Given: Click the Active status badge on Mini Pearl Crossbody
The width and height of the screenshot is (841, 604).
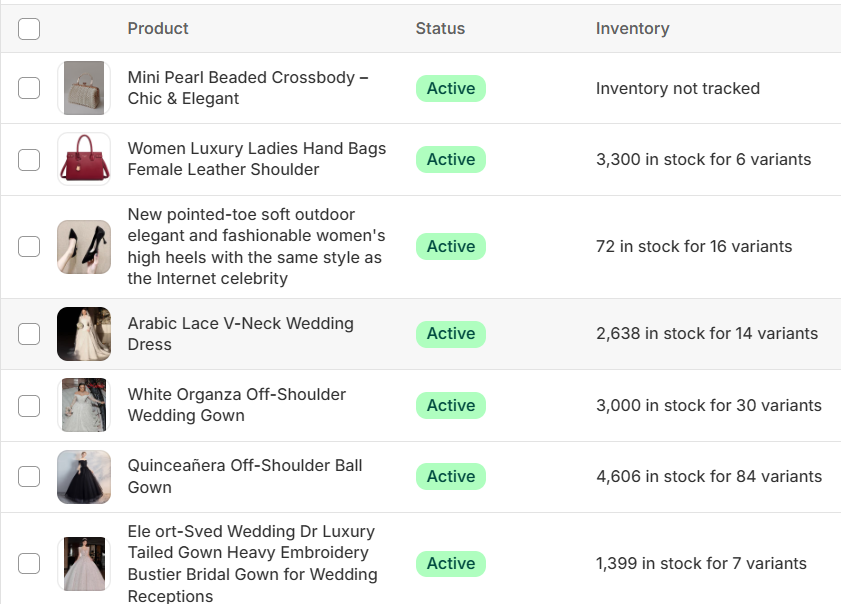Looking at the screenshot, I should pyautogui.click(x=450, y=88).
